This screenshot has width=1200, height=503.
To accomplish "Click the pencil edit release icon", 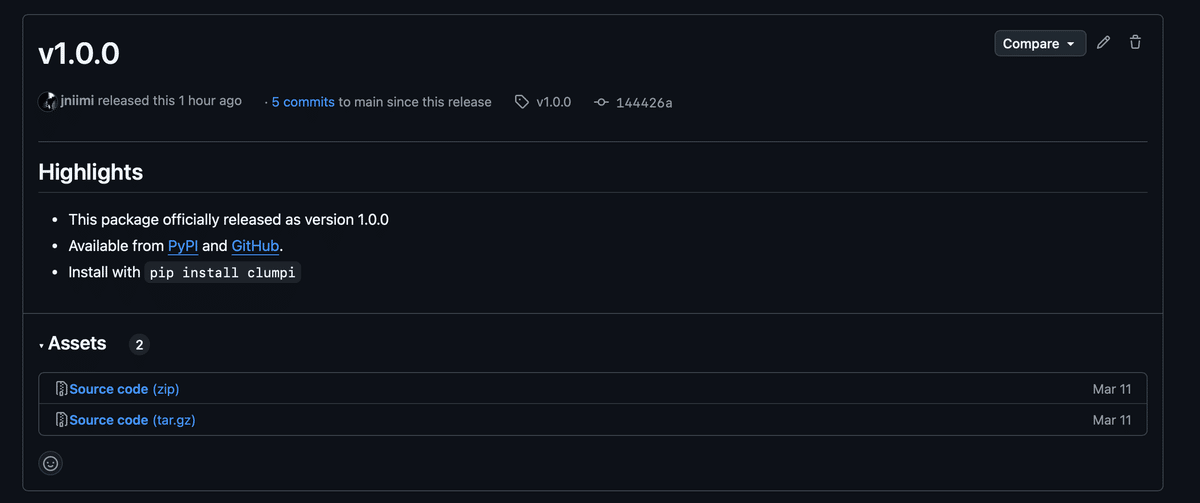I will (x=1103, y=43).
